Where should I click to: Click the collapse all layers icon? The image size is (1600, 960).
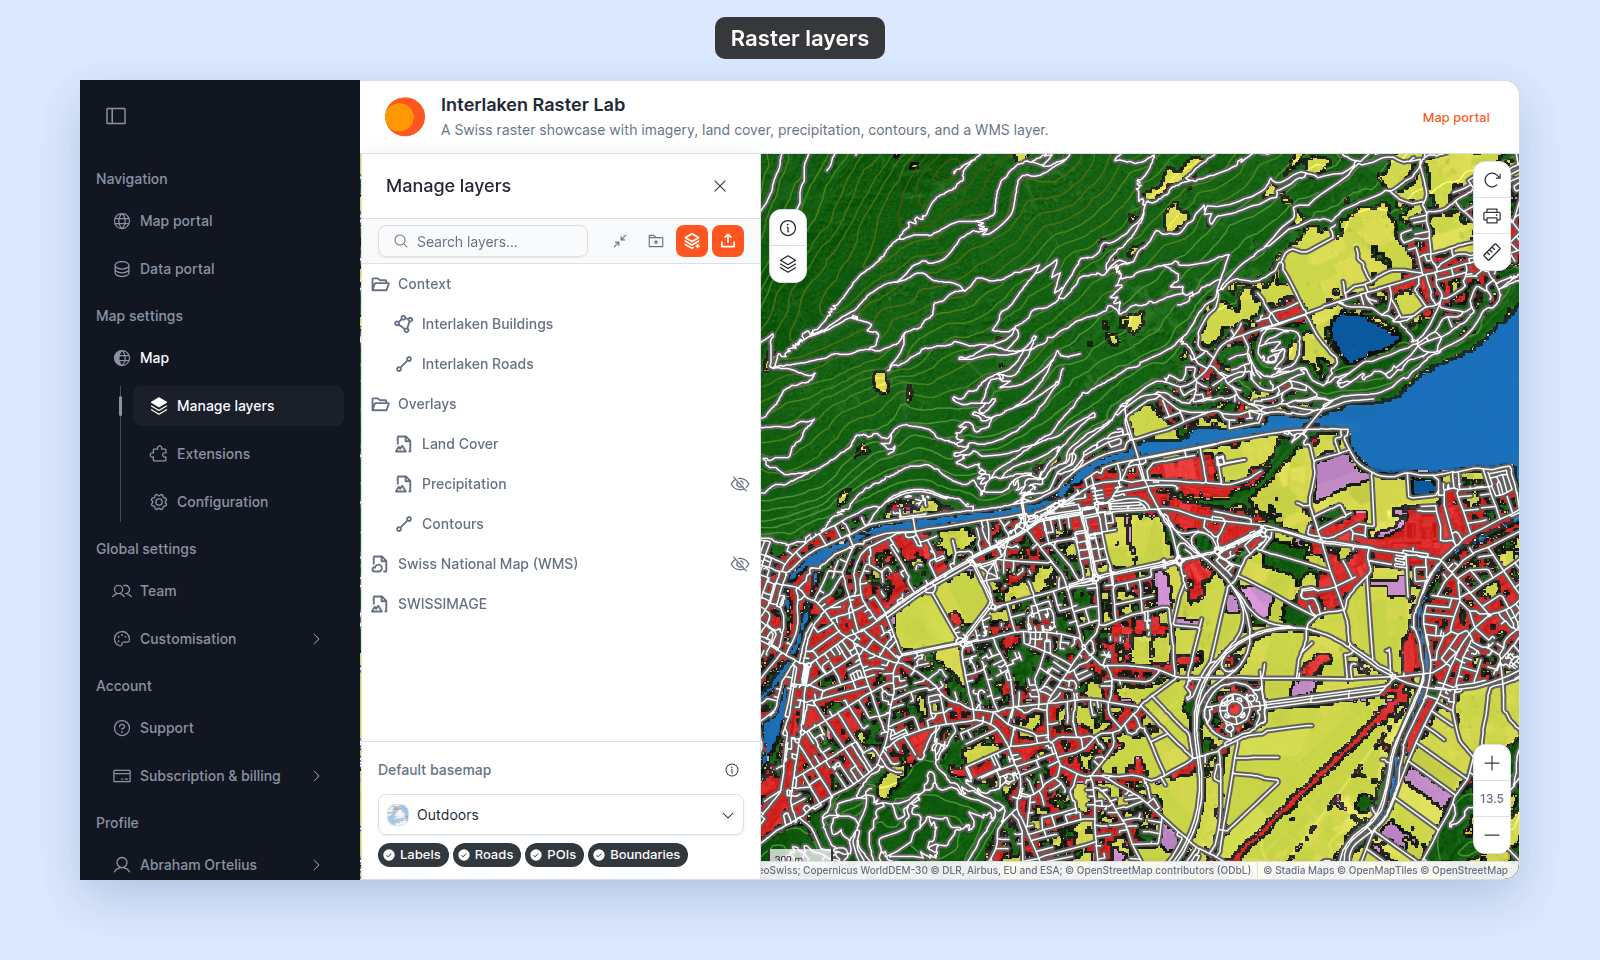[620, 241]
